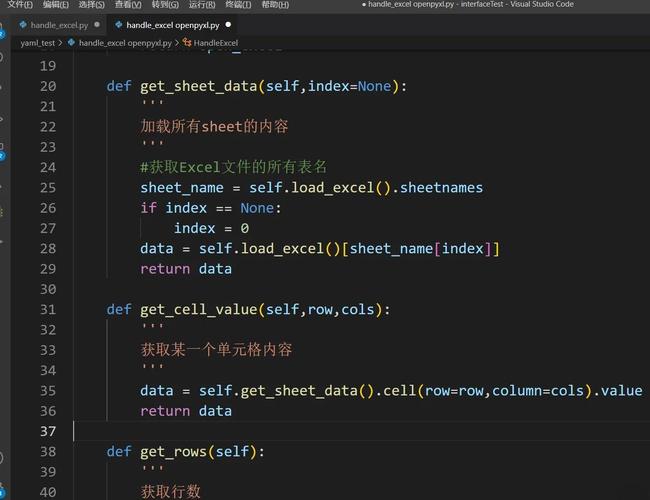
Task: Click column=cols on line 35
Action: pyautogui.click(x=538, y=391)
